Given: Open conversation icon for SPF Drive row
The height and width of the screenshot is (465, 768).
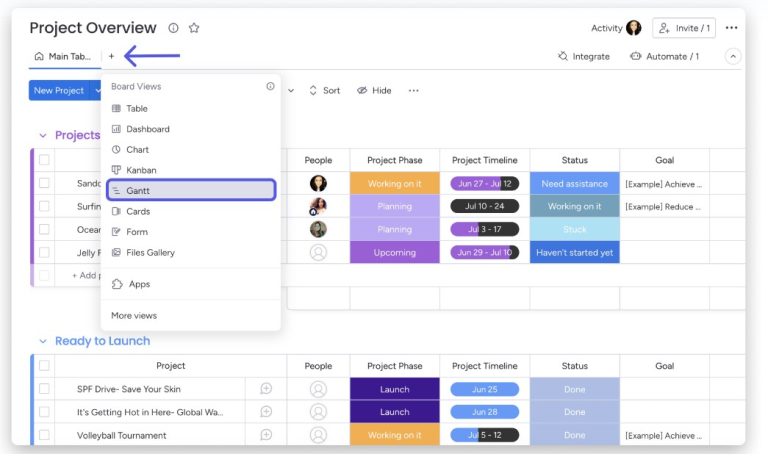Looking at the screenshot, I should point(266,389).
